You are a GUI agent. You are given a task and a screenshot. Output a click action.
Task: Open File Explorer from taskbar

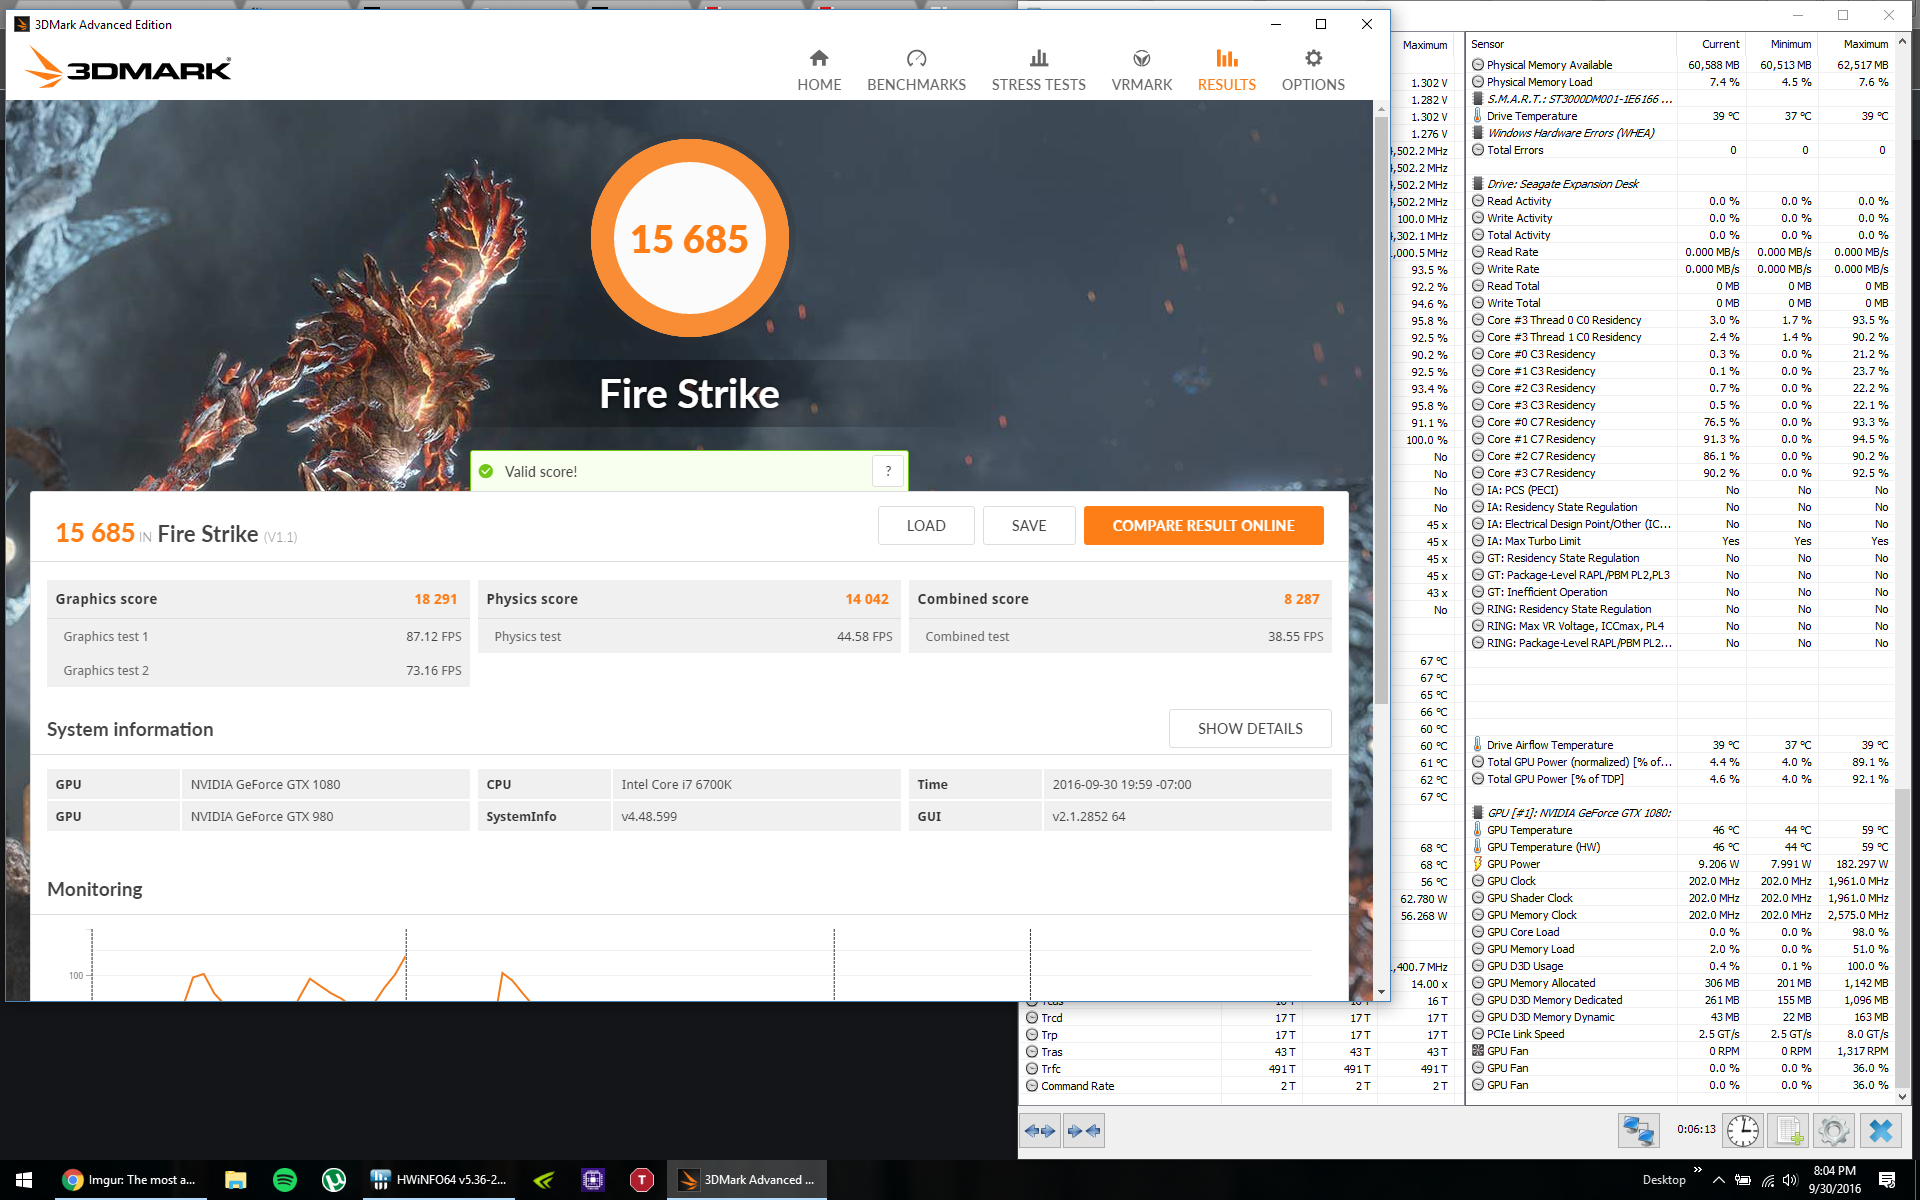[235, 1180]
